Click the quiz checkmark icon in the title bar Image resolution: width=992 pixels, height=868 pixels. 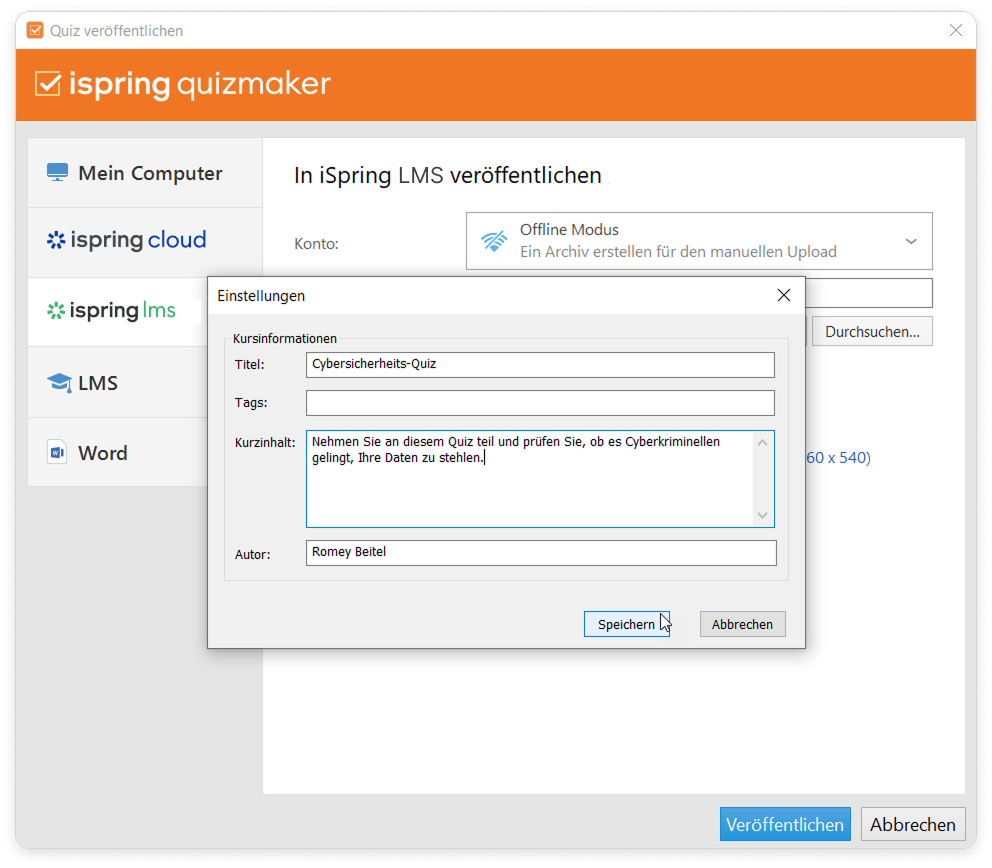34,30
